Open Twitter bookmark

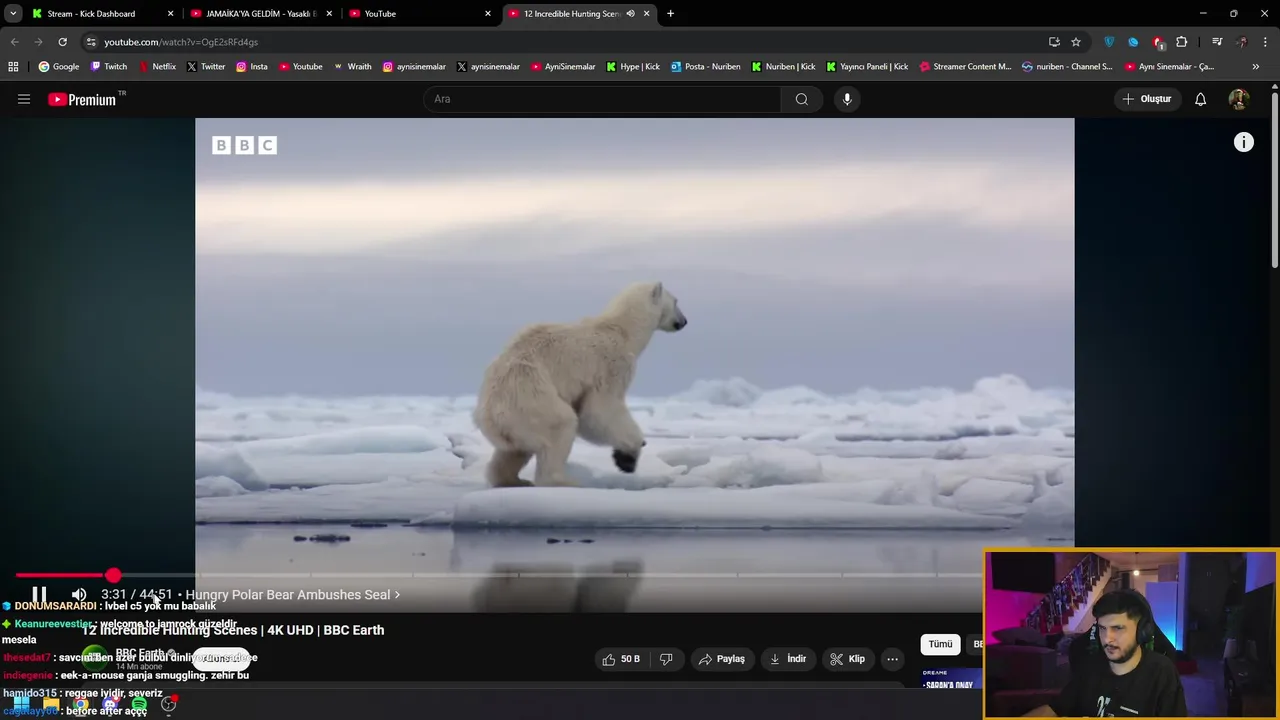(x=206, y=66)
